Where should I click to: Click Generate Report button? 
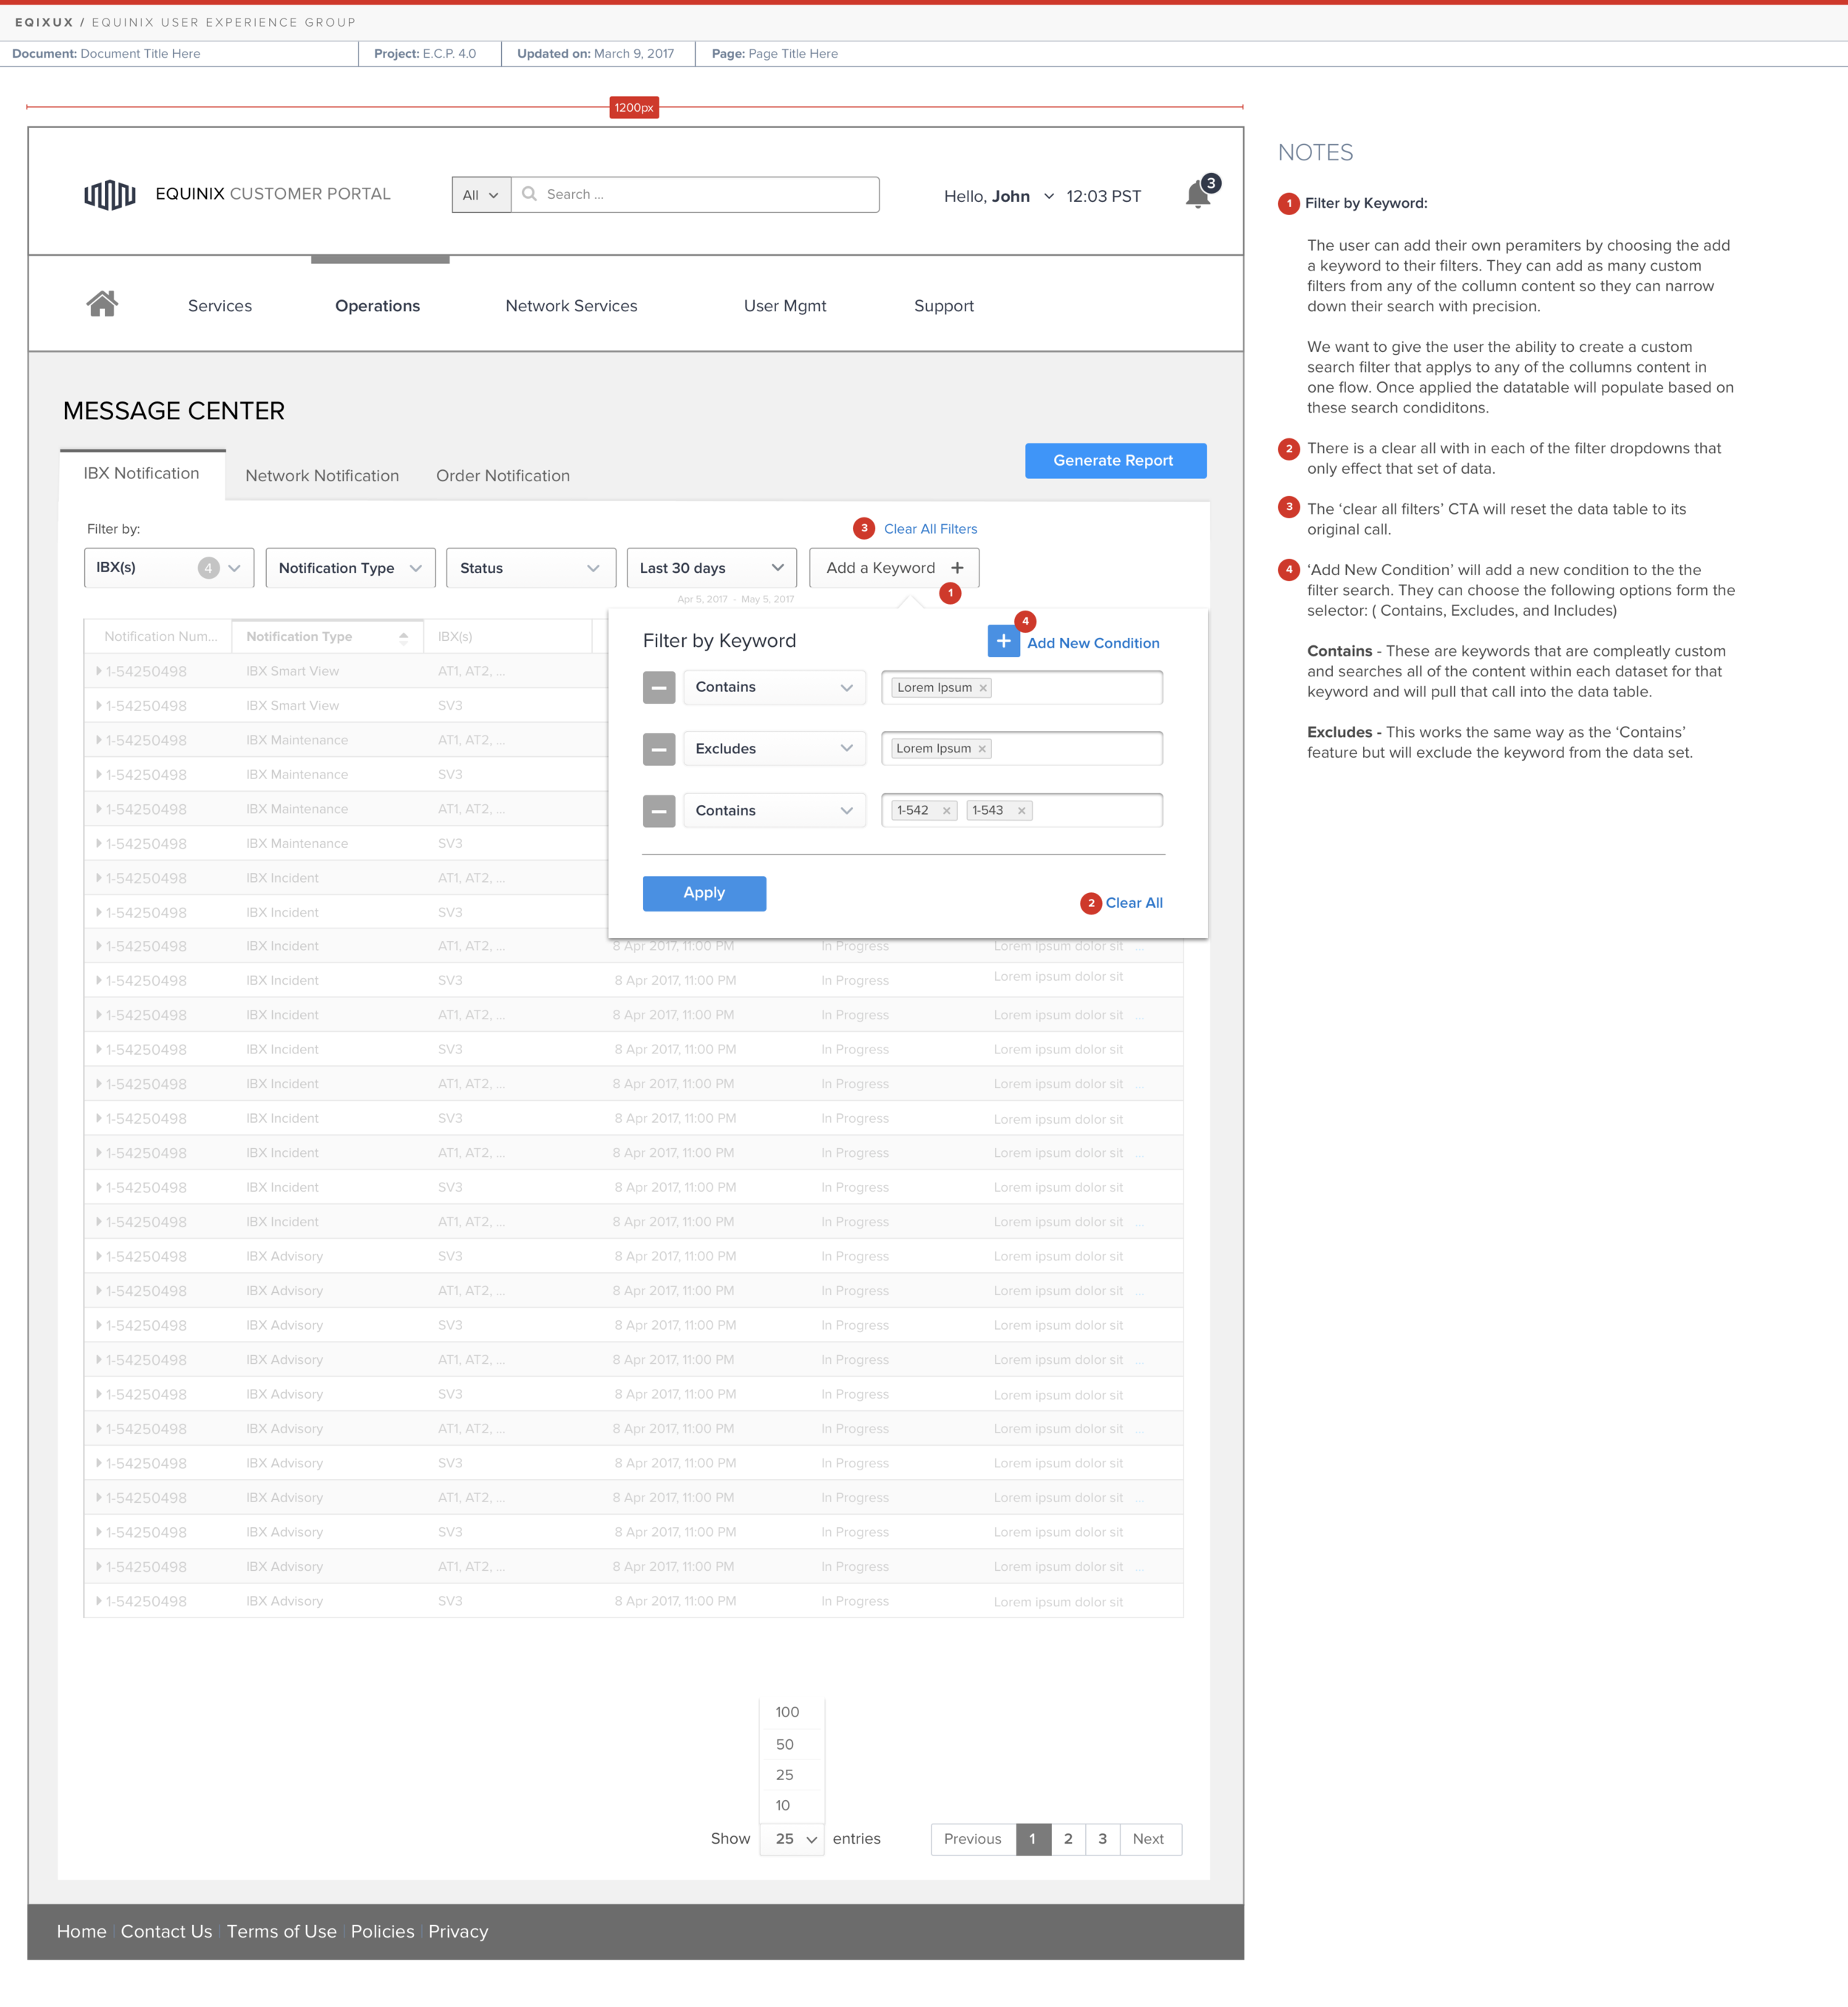(x=1115, y=458)
